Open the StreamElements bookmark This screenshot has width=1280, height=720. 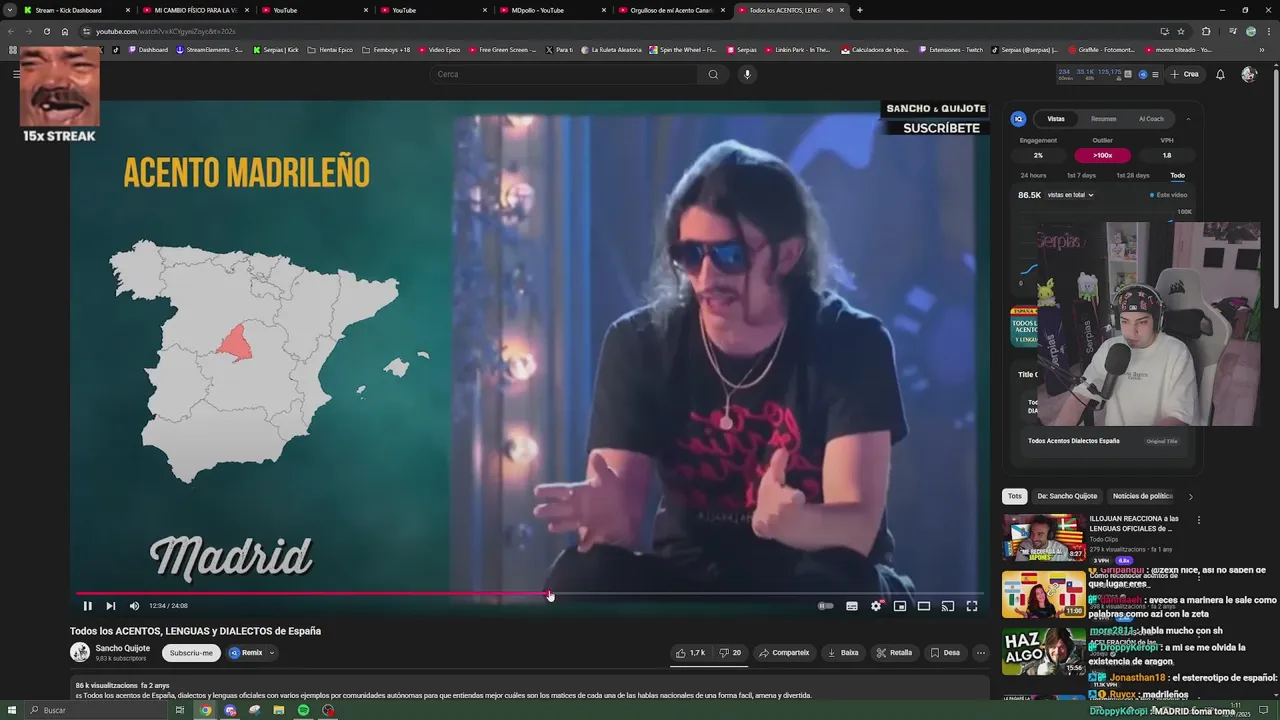pos(210,49)
